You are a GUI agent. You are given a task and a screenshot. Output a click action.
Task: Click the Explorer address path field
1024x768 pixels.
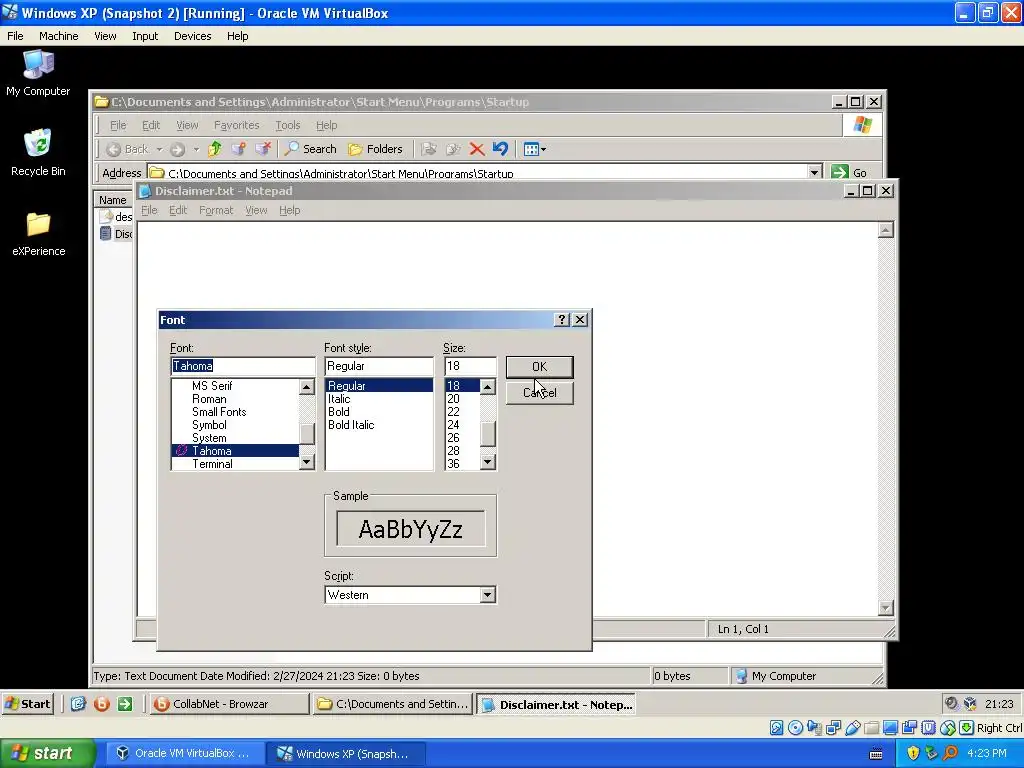477,172
